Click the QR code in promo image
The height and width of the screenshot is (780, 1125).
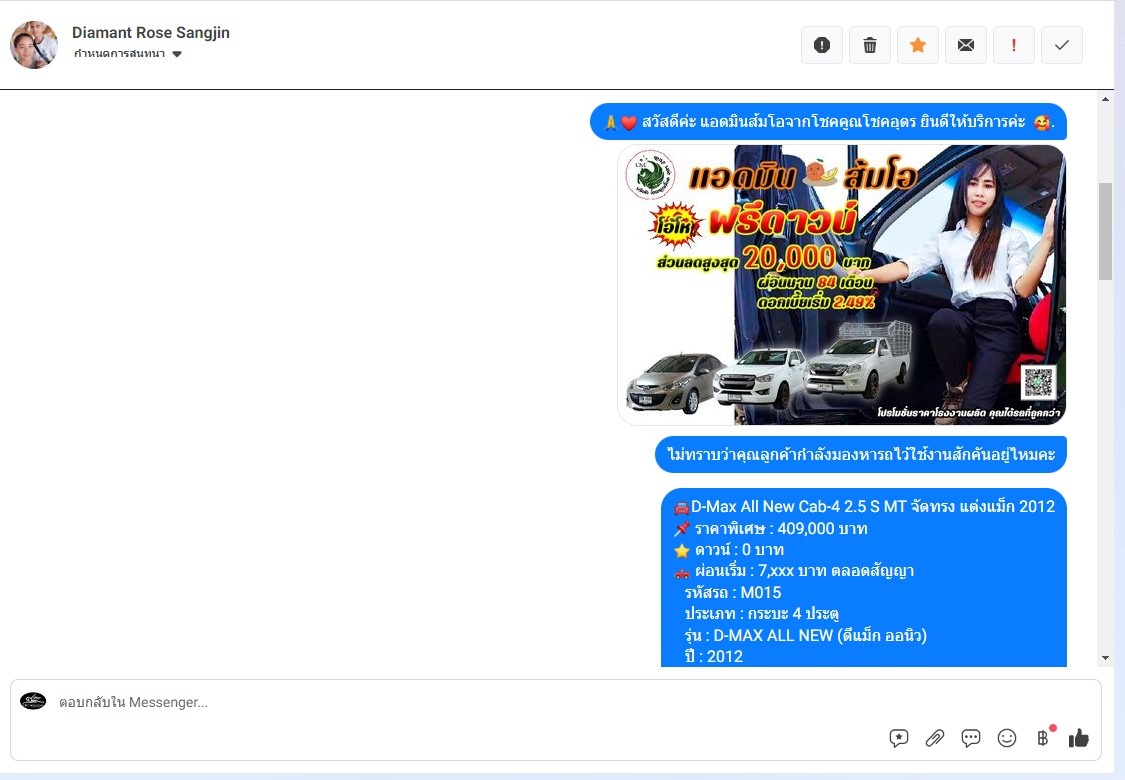1038,382
